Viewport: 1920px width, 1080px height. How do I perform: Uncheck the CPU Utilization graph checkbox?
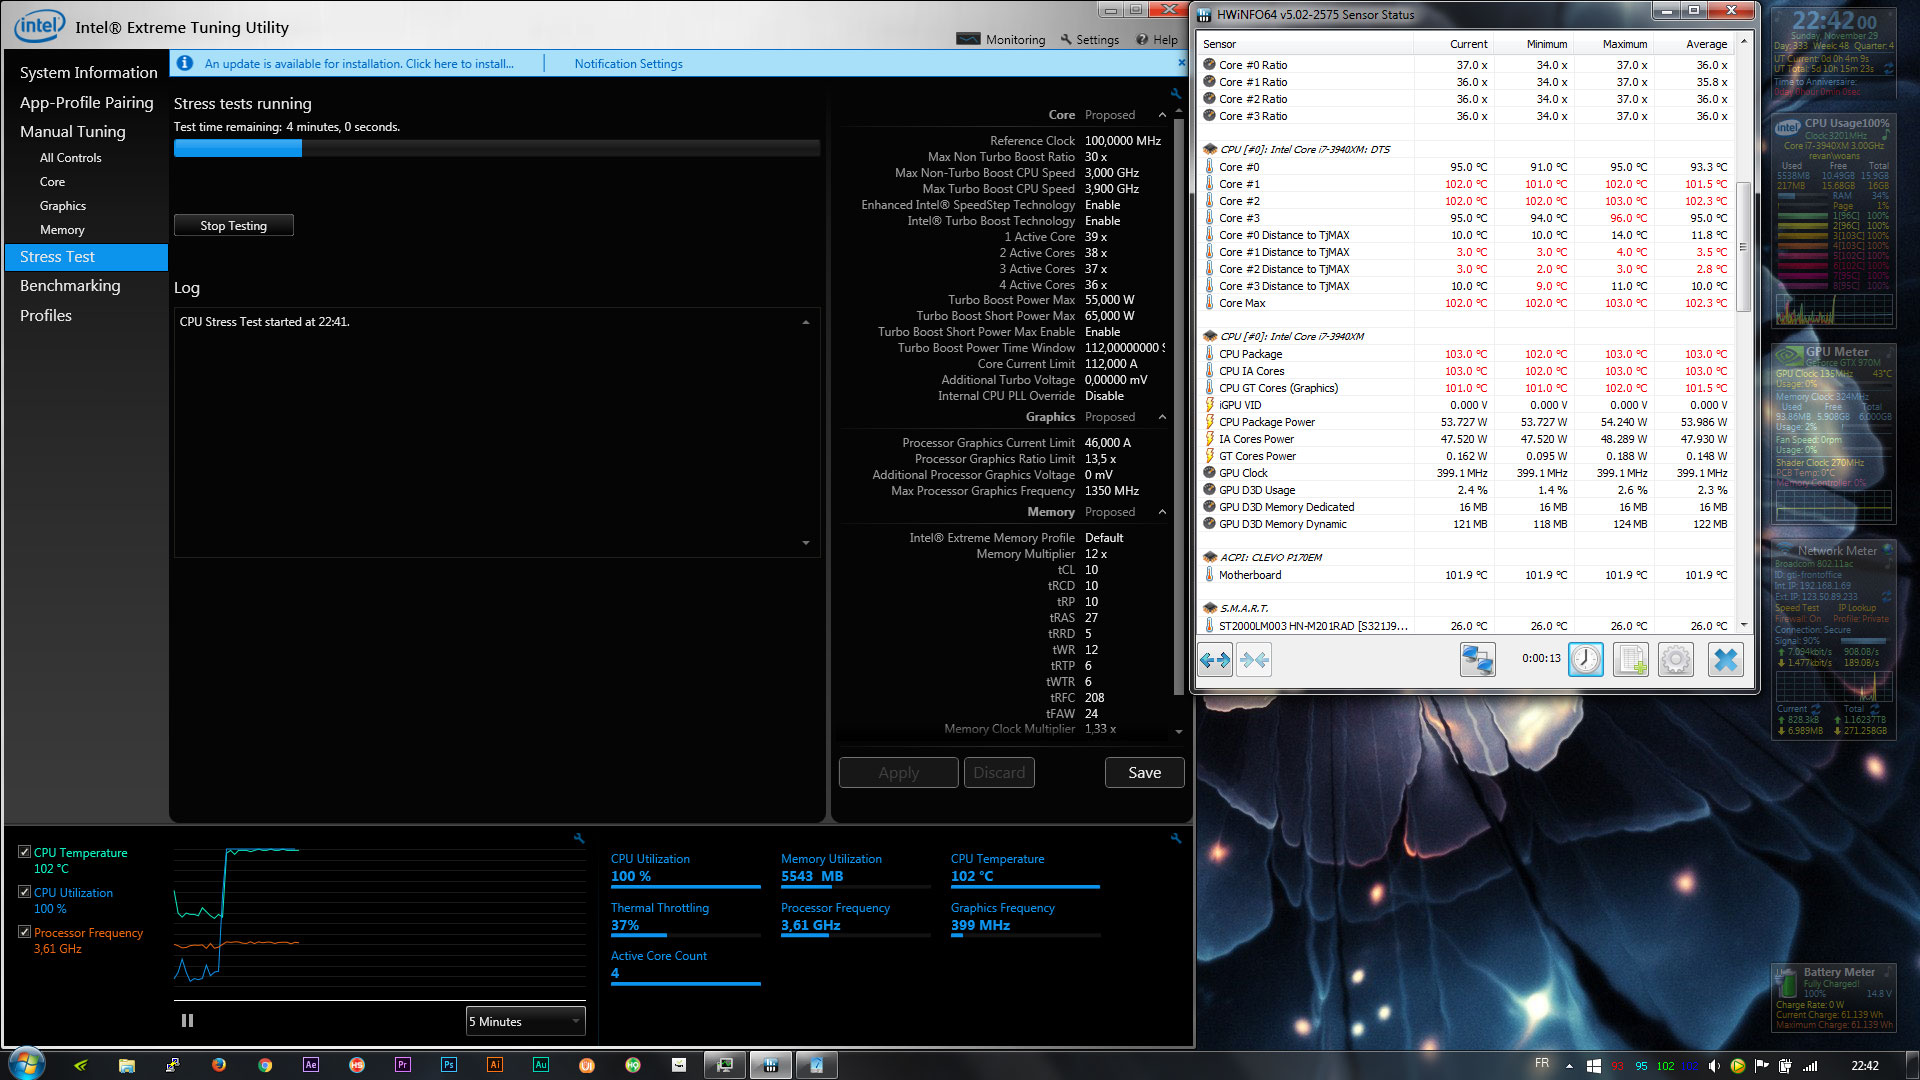pos(25,892)
